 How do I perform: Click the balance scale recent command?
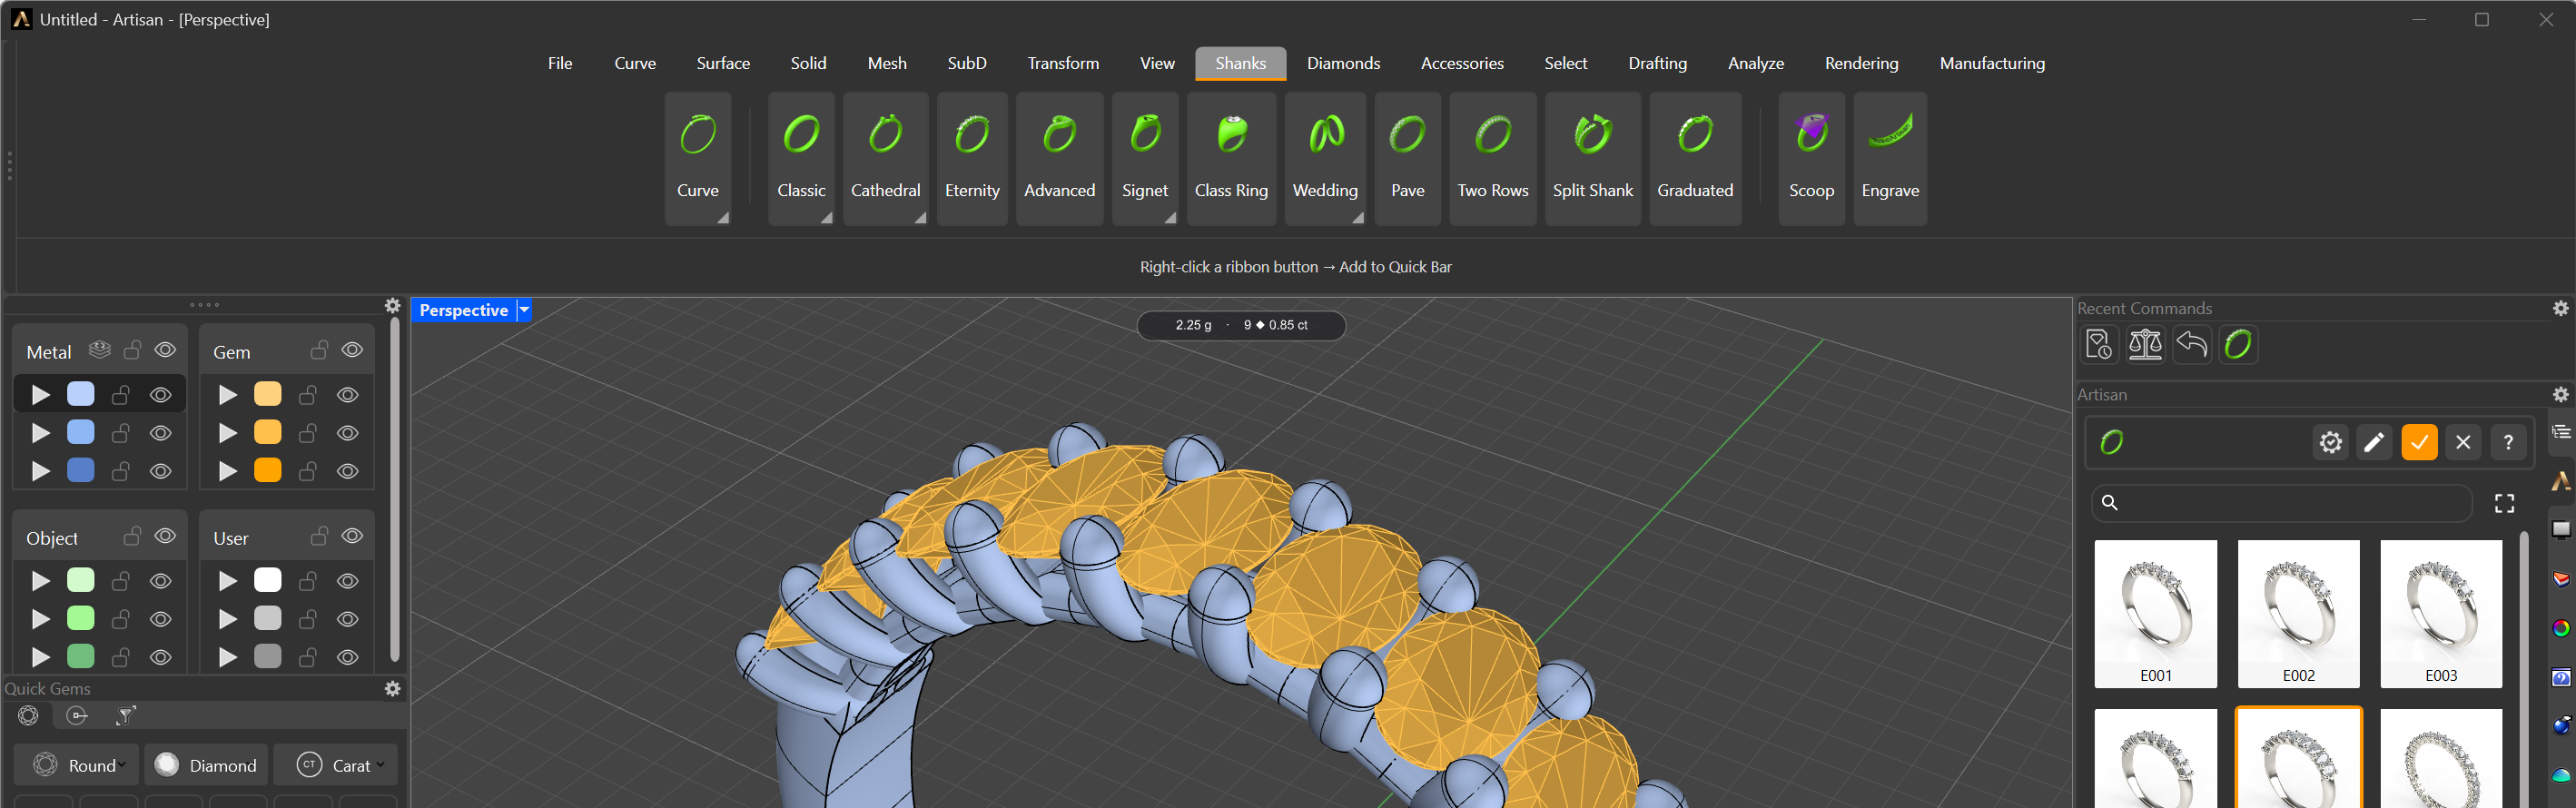(x=2145, y=345)
